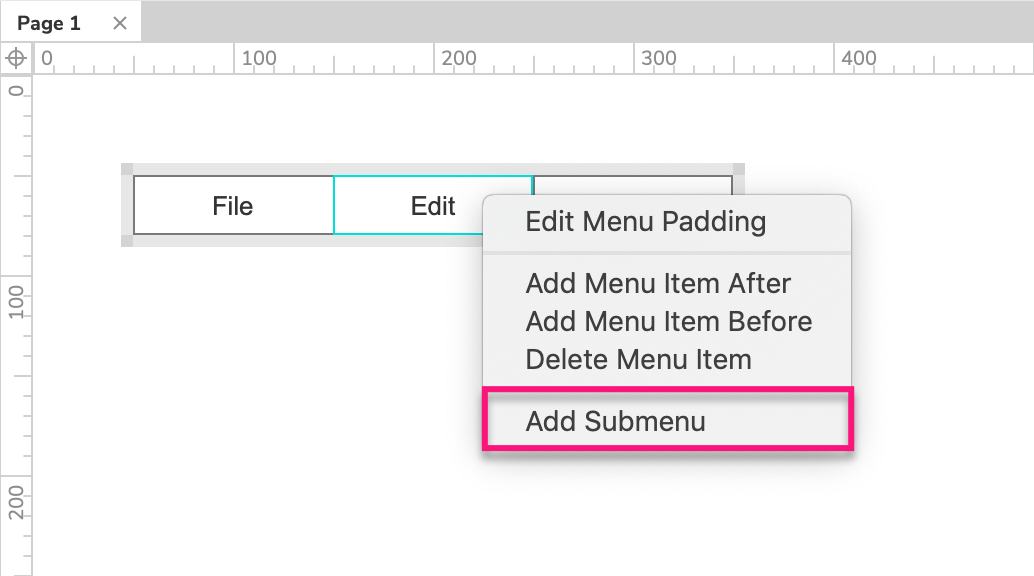Select the File menu item on canvas
The image size is (1034, 576).
point(233,206)
